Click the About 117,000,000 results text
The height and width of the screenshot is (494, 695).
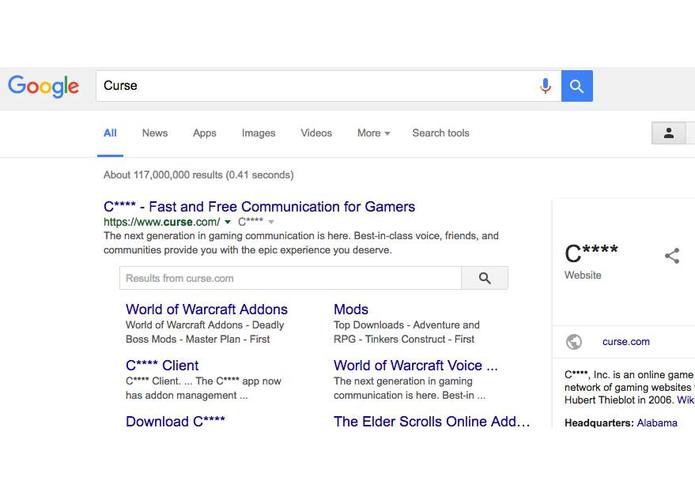pyautogui.click(x=199, y=175)
